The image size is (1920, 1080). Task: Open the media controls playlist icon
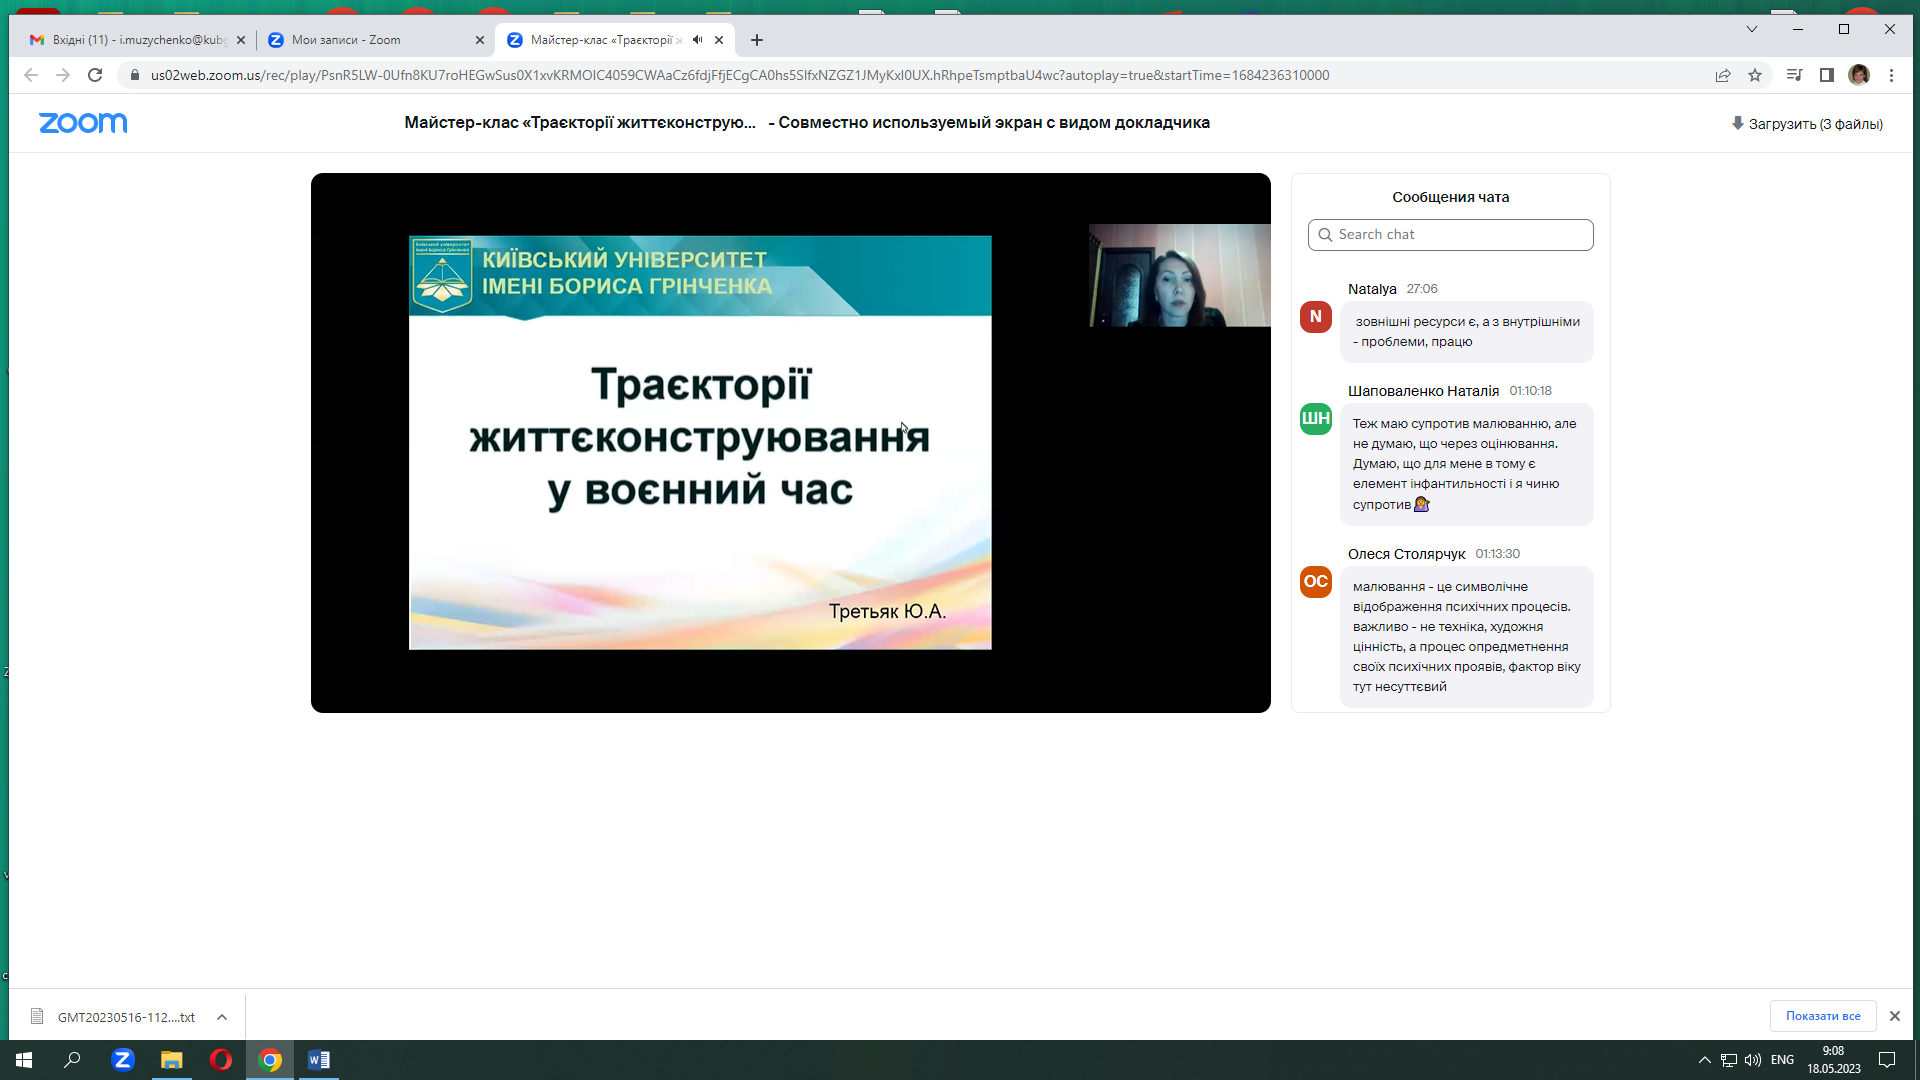pos(1793,75)
